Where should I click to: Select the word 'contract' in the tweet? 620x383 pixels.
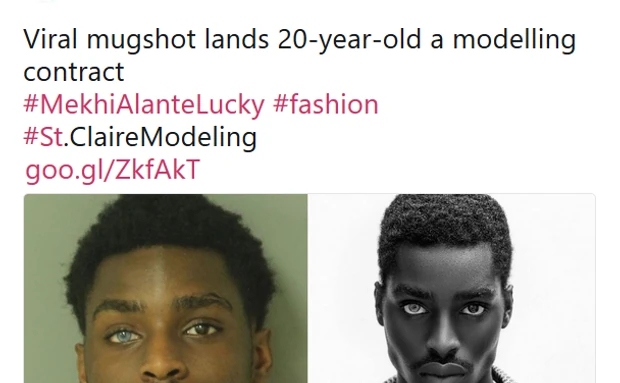click(x=74, y=72)
